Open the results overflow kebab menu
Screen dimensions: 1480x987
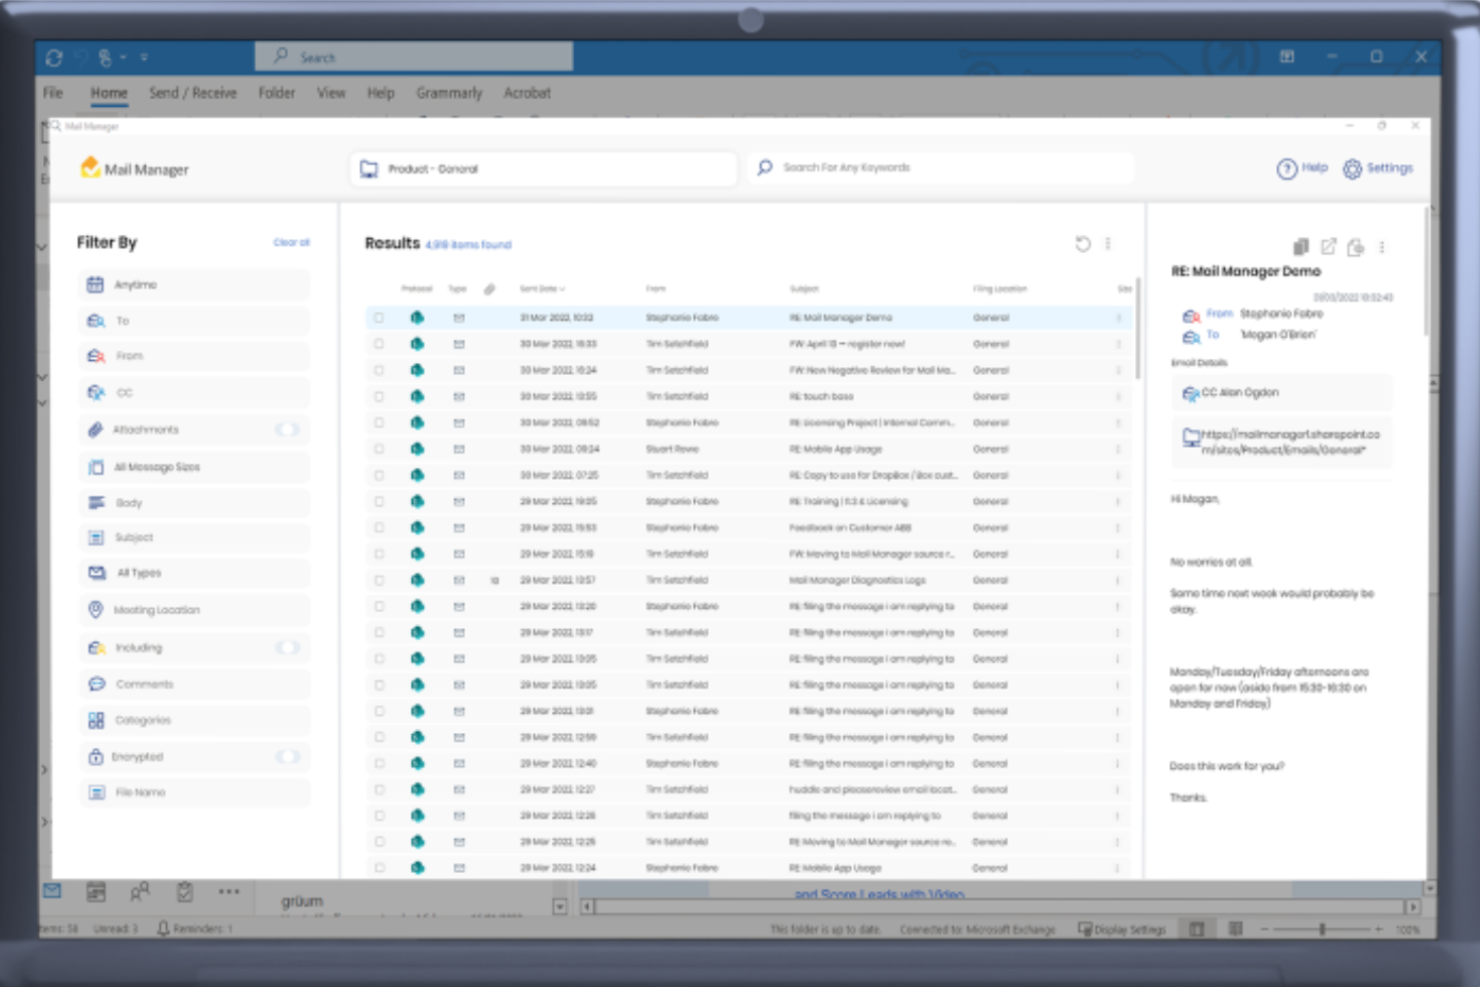[x=1108, y=243]
